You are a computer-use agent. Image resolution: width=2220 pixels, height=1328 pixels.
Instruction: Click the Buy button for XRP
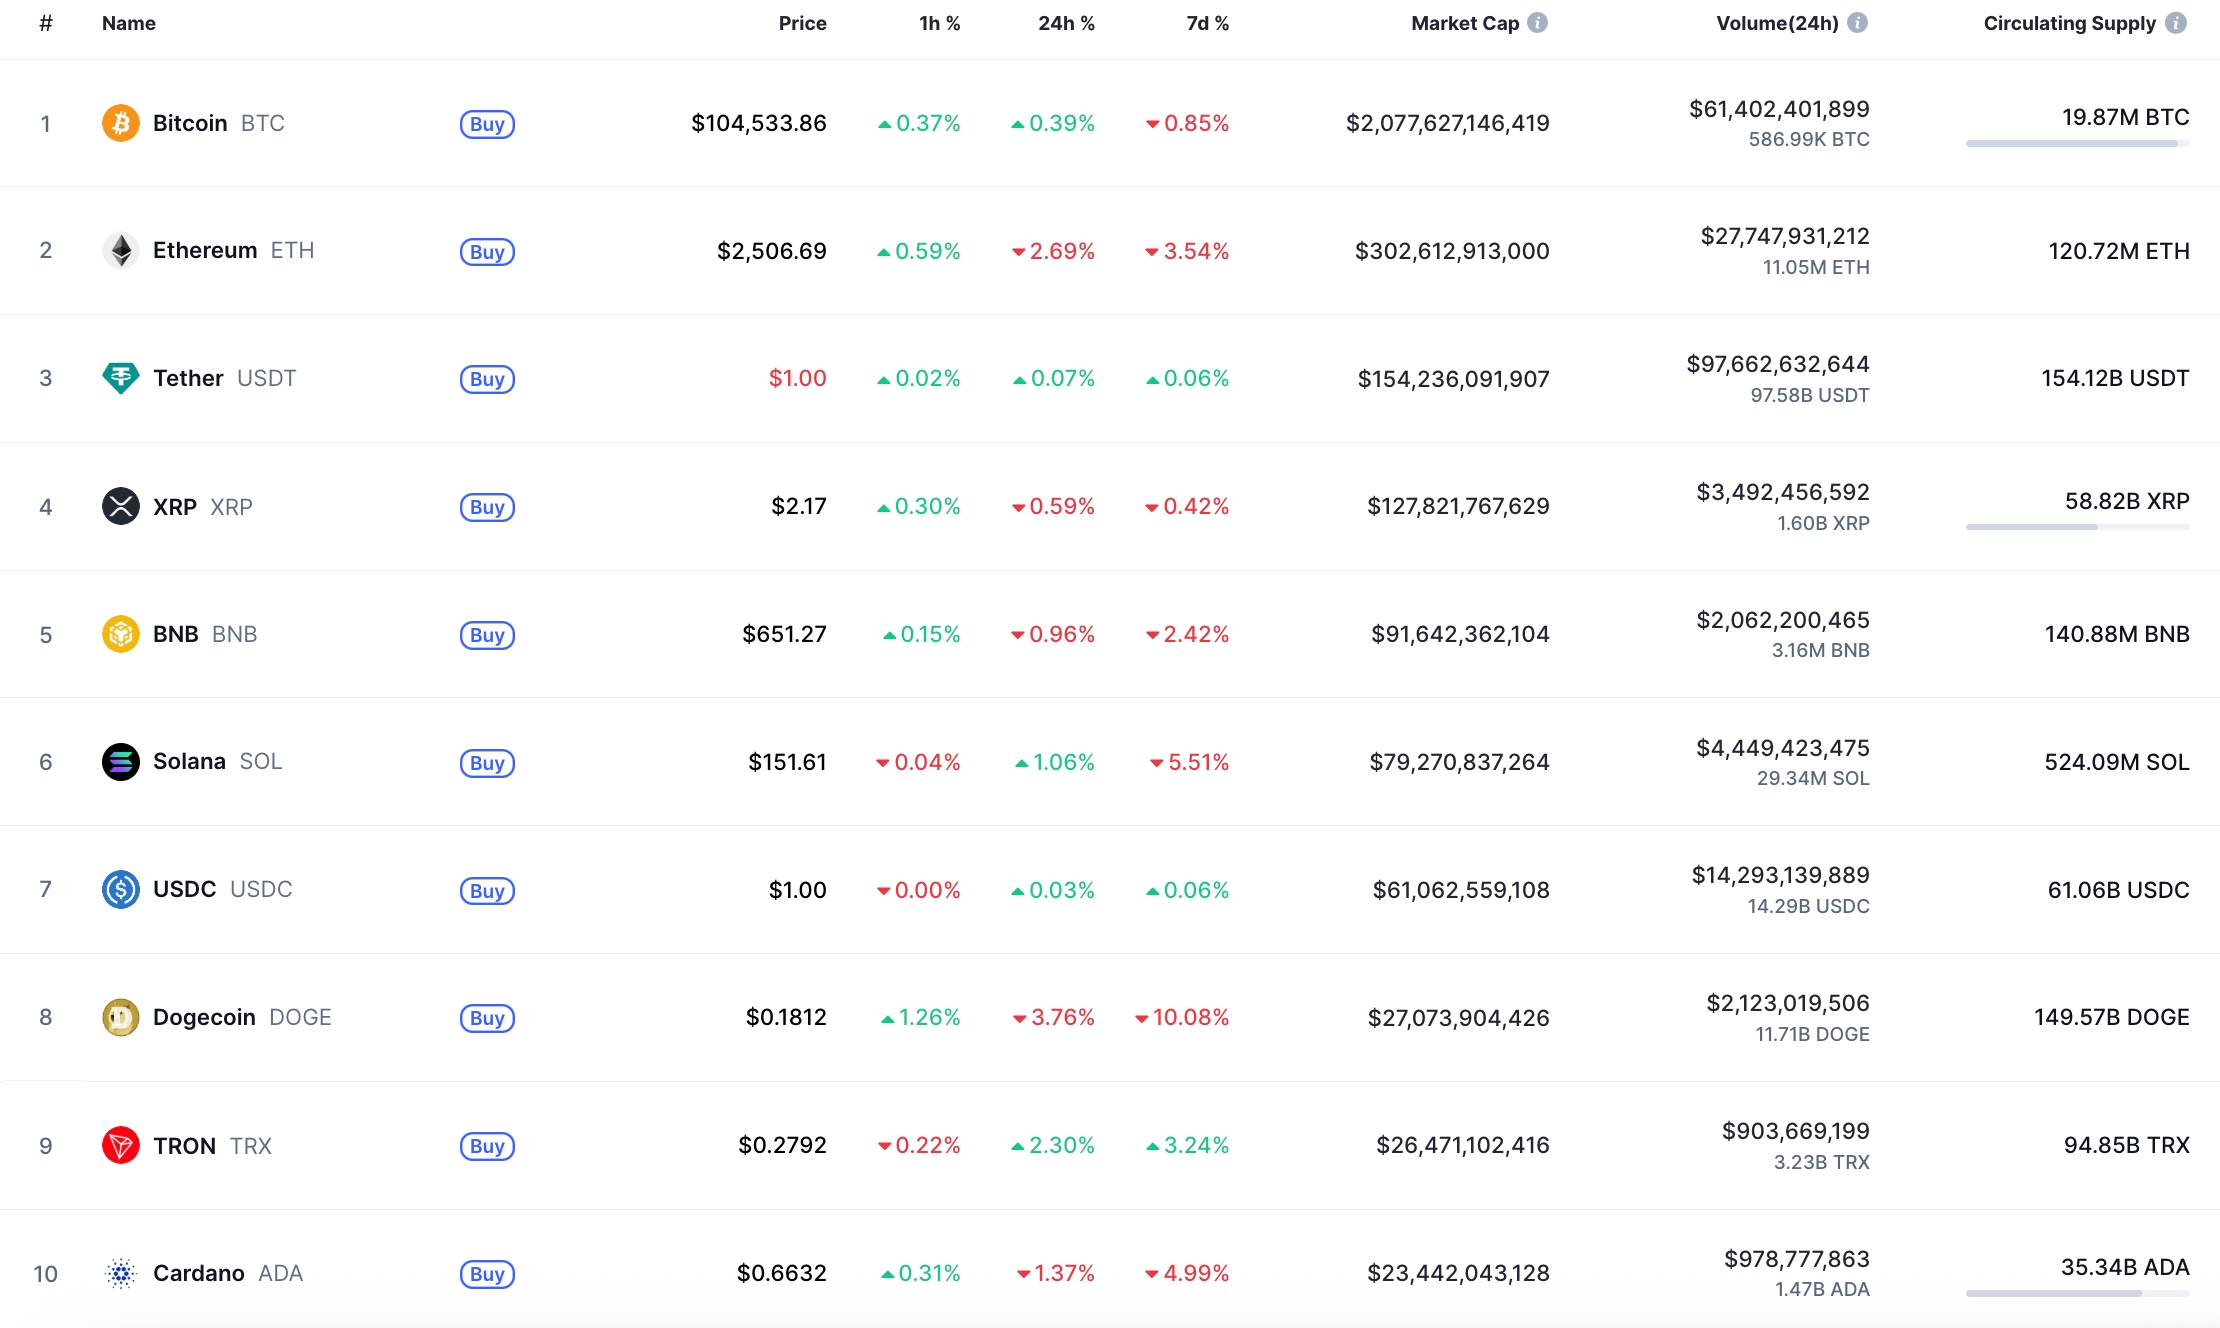click(487, 507)
